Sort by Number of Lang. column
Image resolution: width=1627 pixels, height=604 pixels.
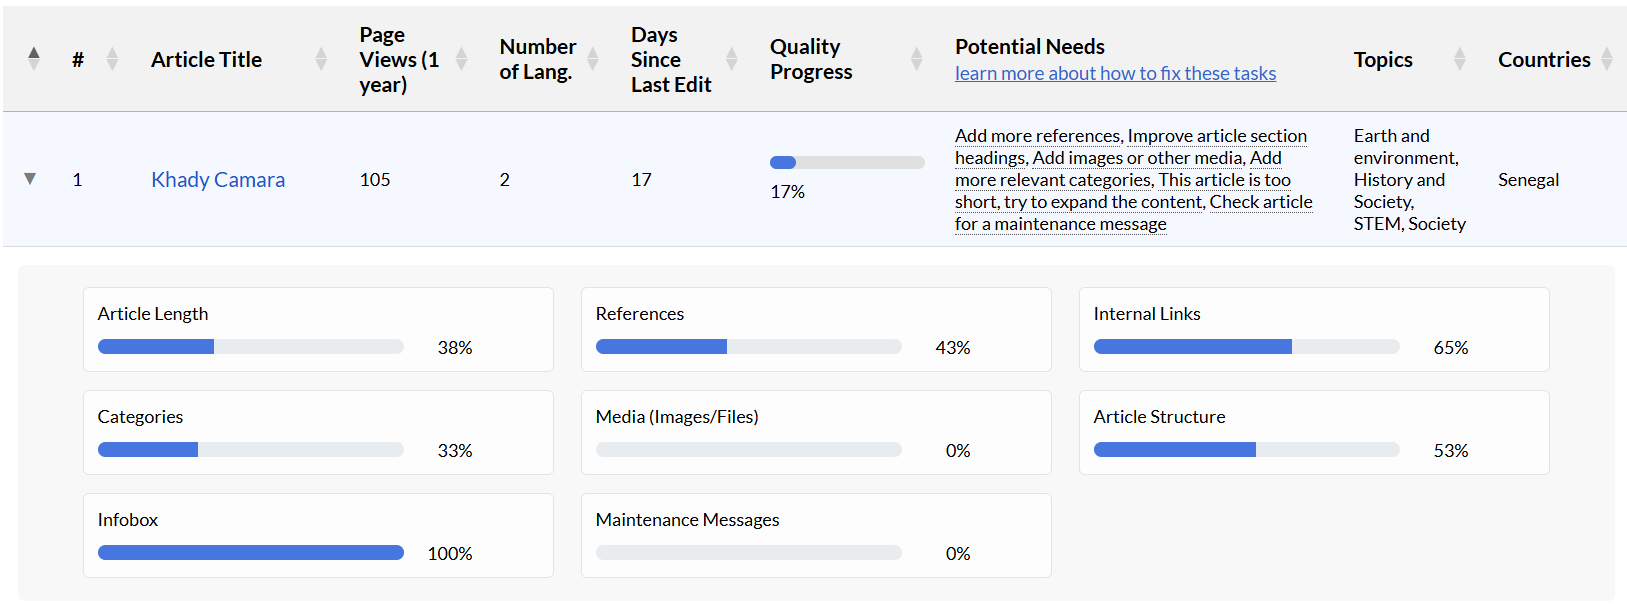pos(592,59)
